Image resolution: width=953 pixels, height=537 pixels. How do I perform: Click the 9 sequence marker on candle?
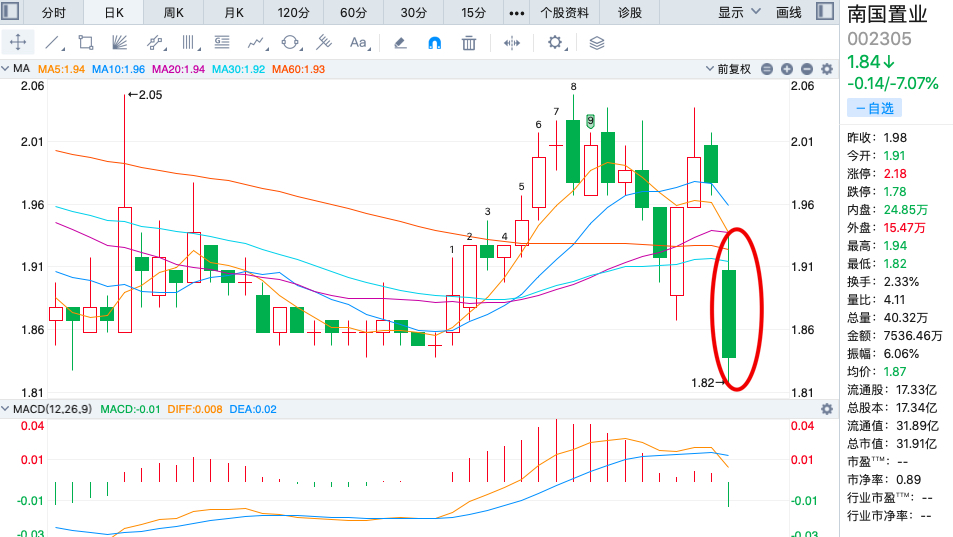[590, 121]
